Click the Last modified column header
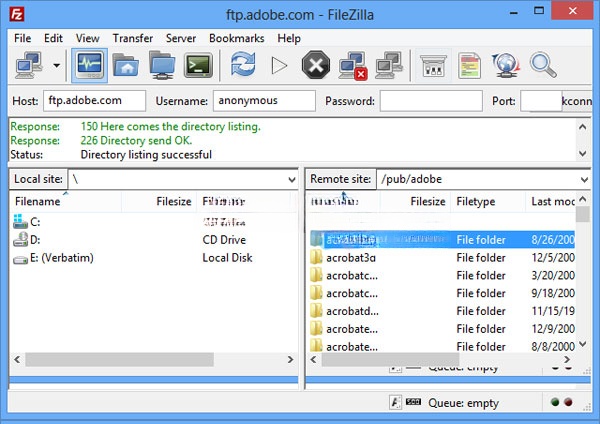The height and width of the screenshot is (424, 600). click(x=551, y=201)
